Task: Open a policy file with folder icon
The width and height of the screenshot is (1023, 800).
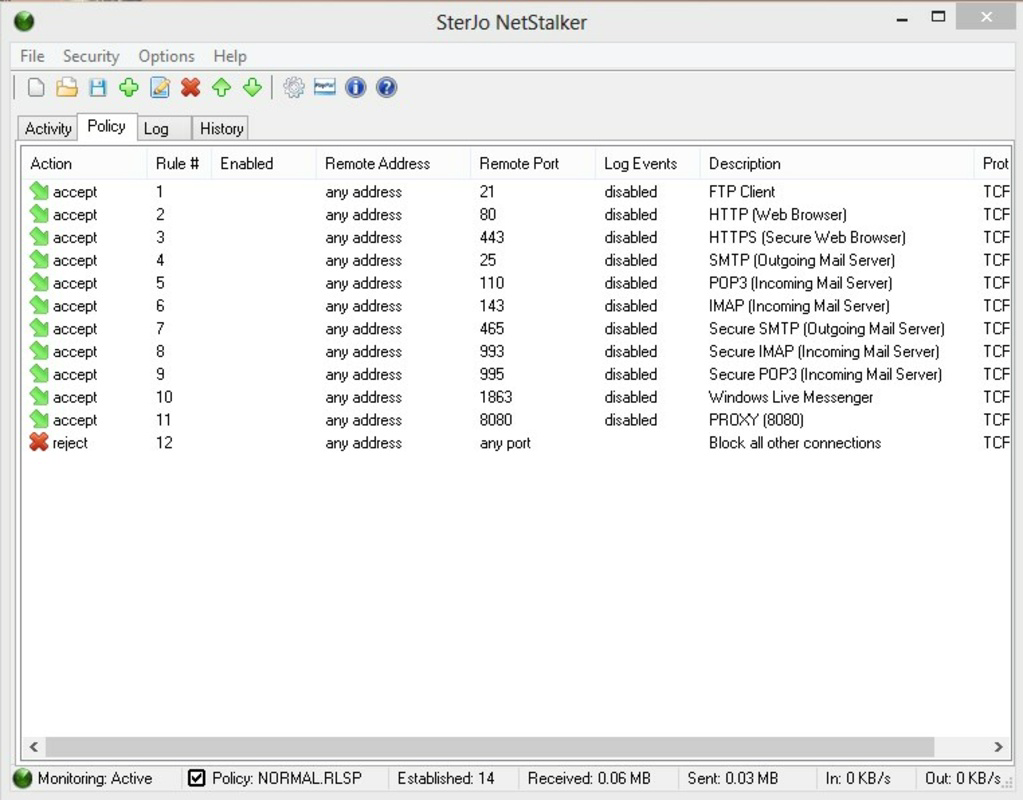Action: coord(67,87)
